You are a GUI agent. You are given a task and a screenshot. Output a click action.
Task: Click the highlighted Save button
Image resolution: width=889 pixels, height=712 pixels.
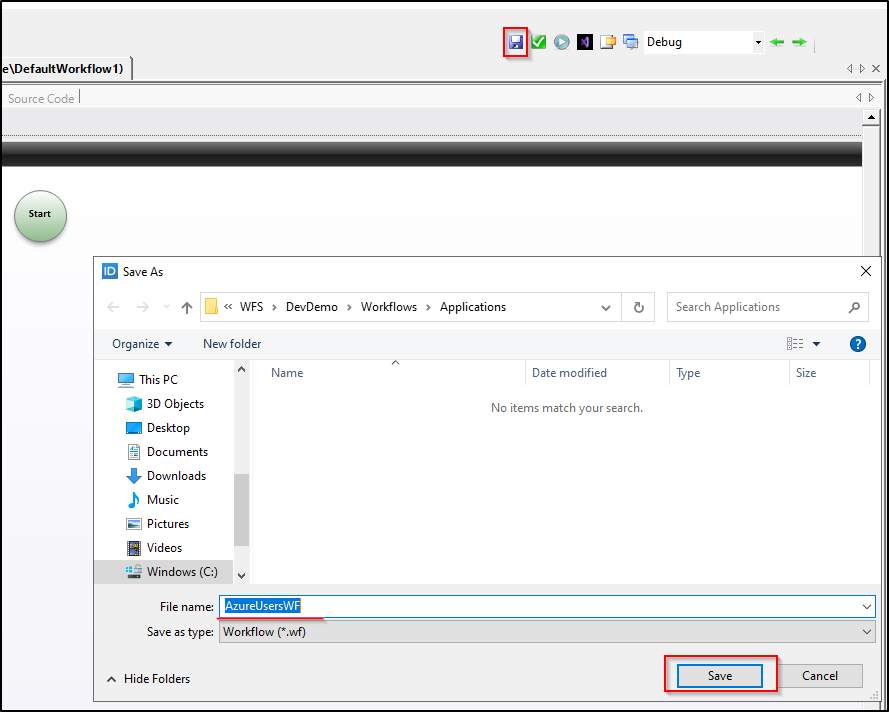(x=720, y=675)
